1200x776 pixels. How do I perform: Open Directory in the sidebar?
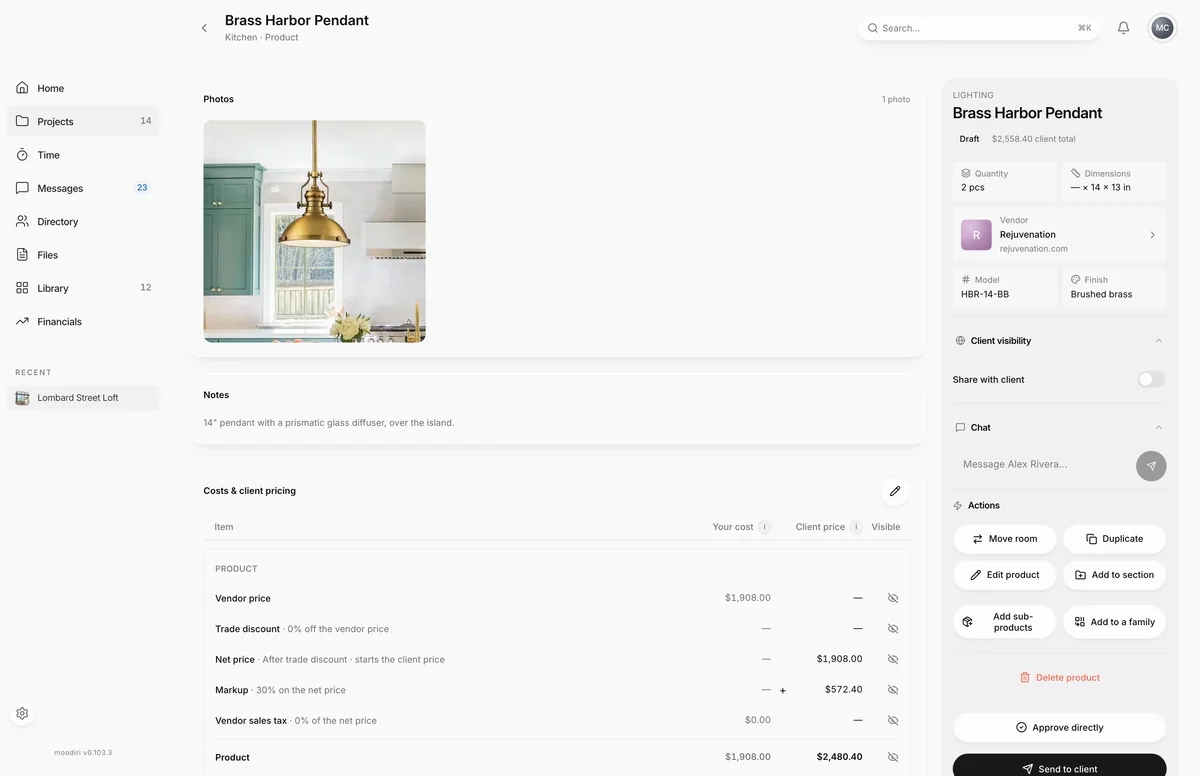pyautogui.click(x=83, y=221)
